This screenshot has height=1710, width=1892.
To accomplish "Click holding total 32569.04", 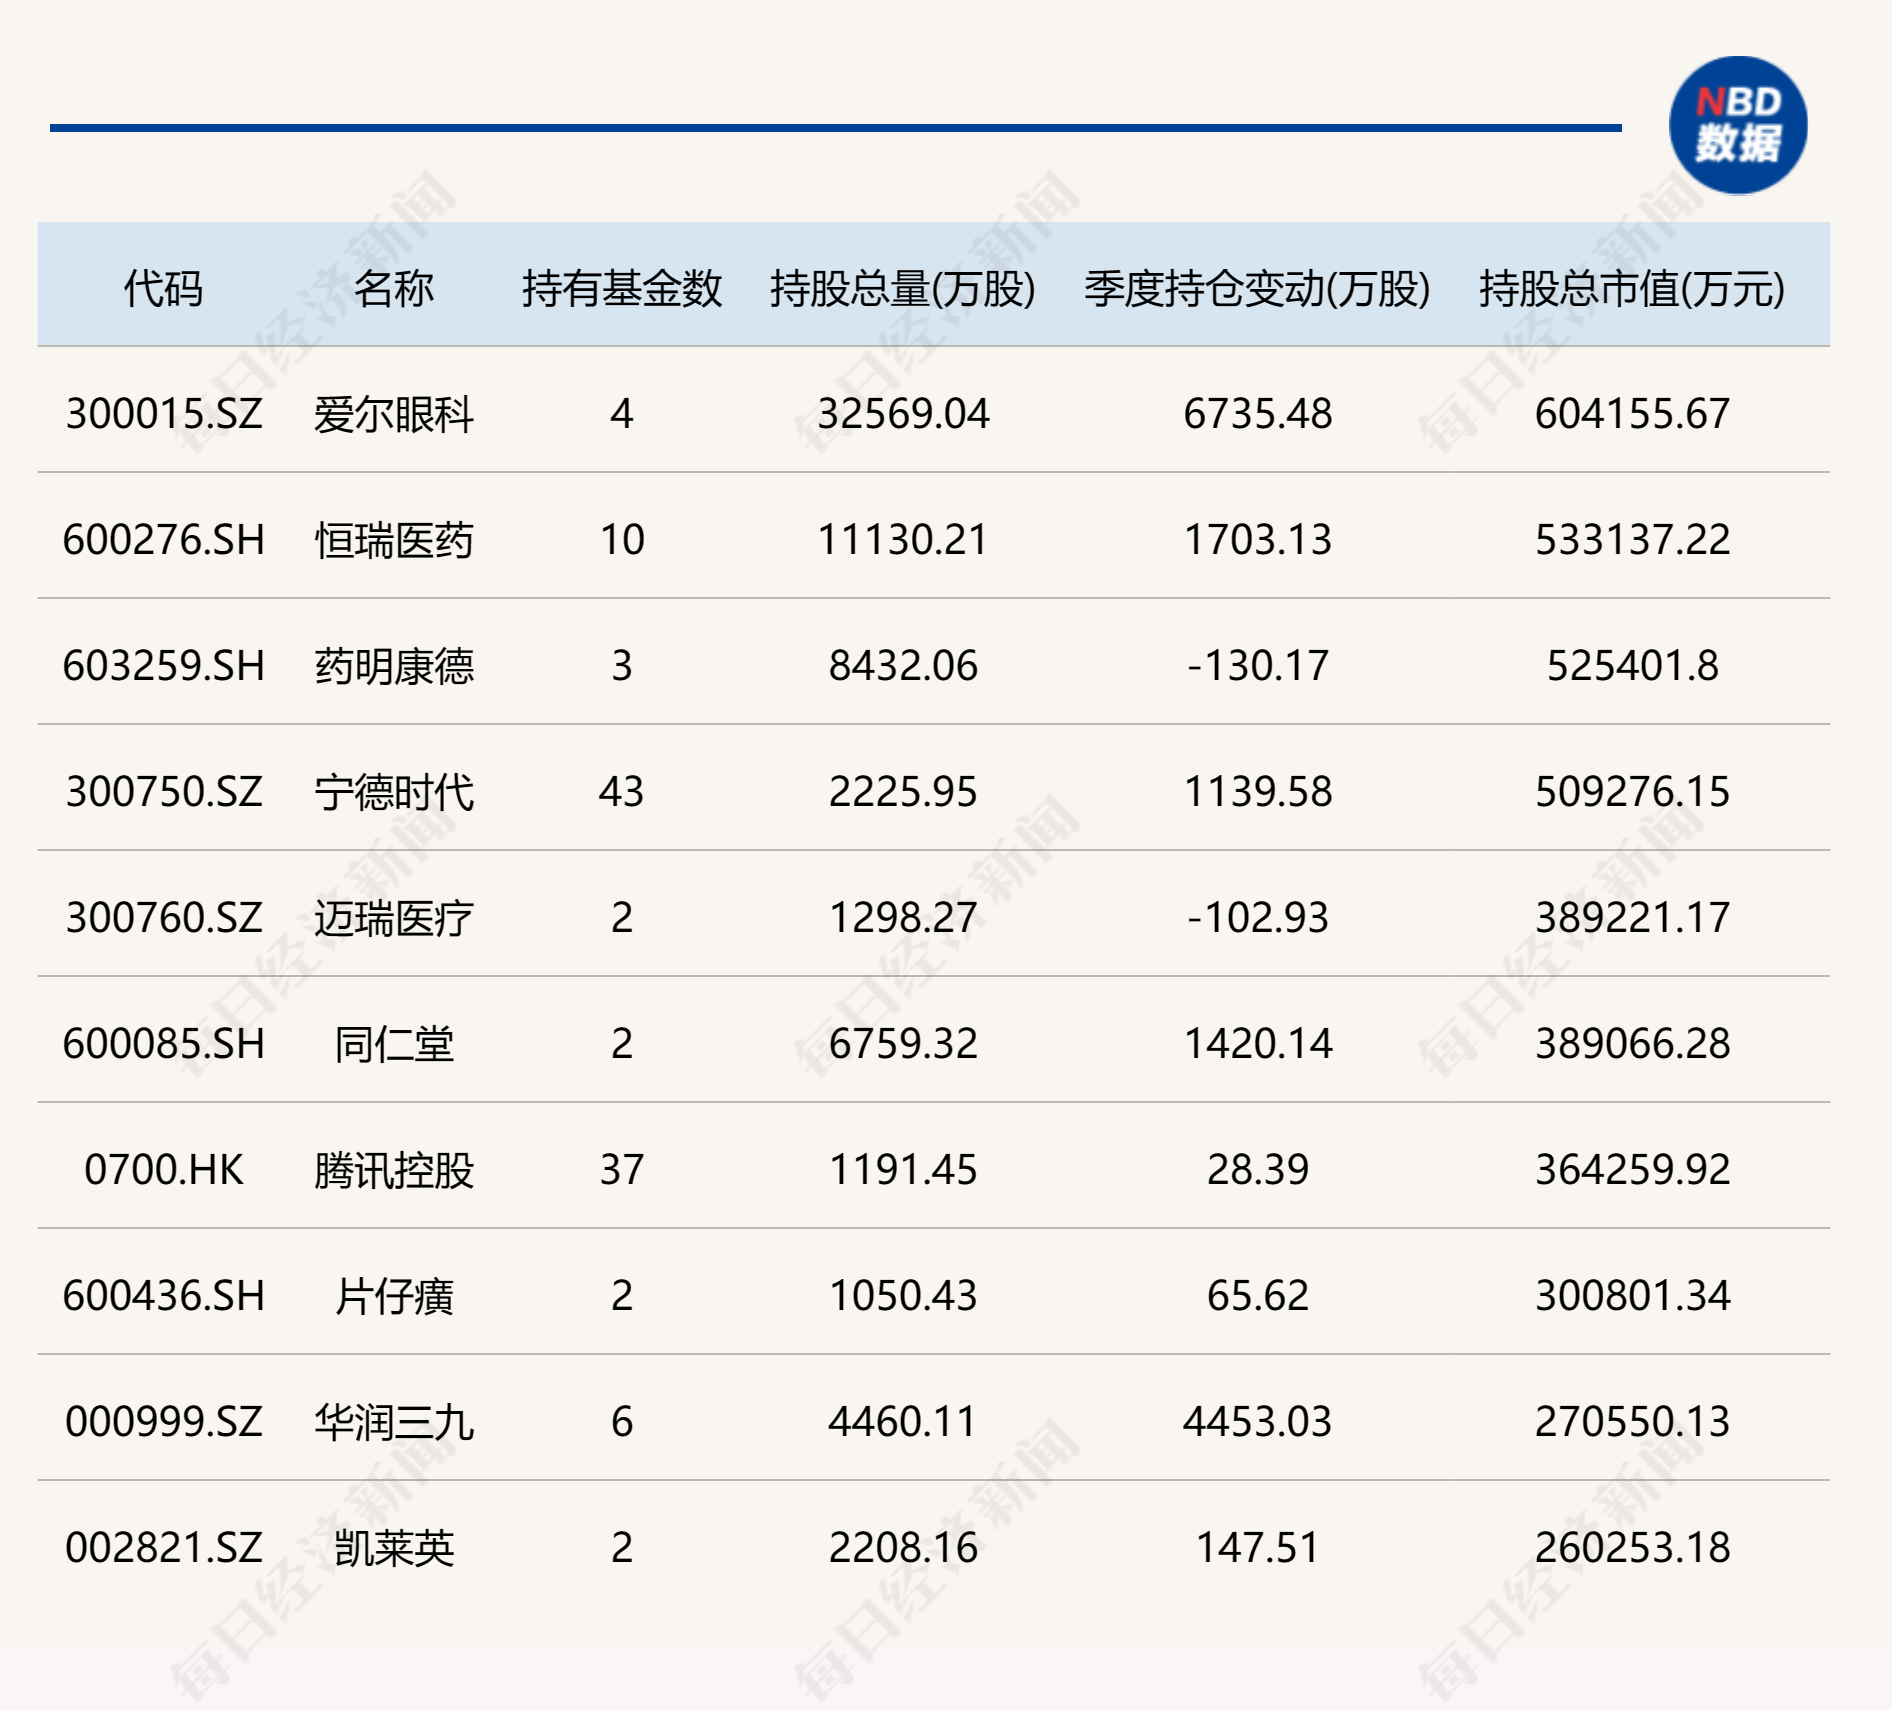I will point(903,414).
